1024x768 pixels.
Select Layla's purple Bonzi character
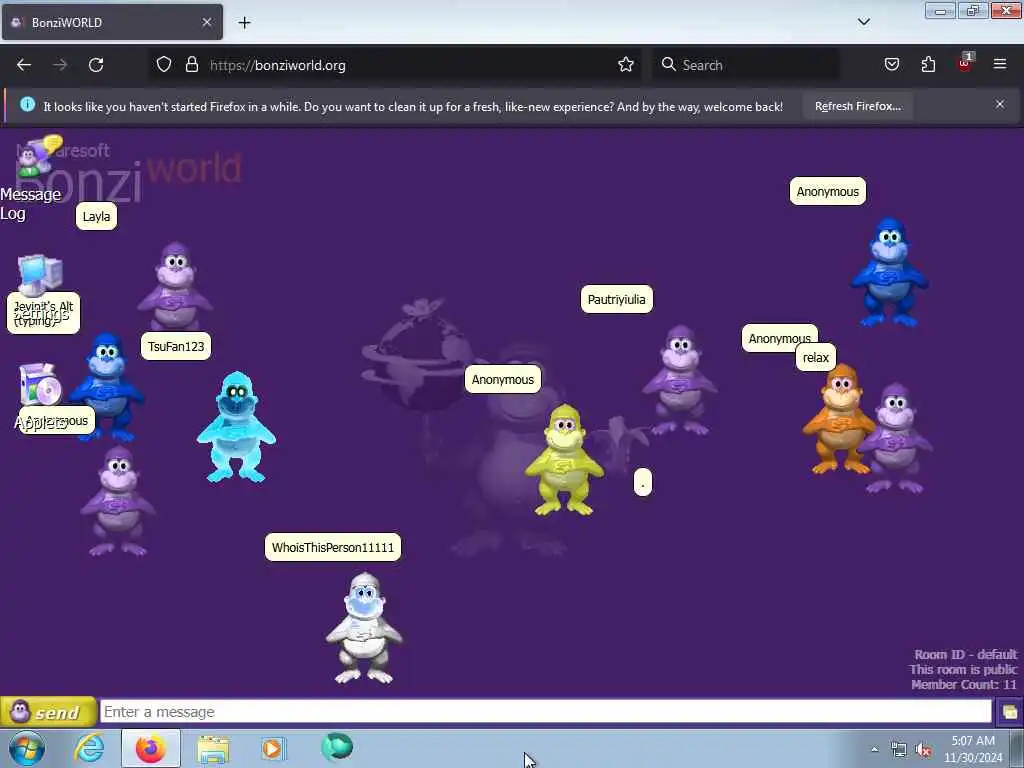175,287
